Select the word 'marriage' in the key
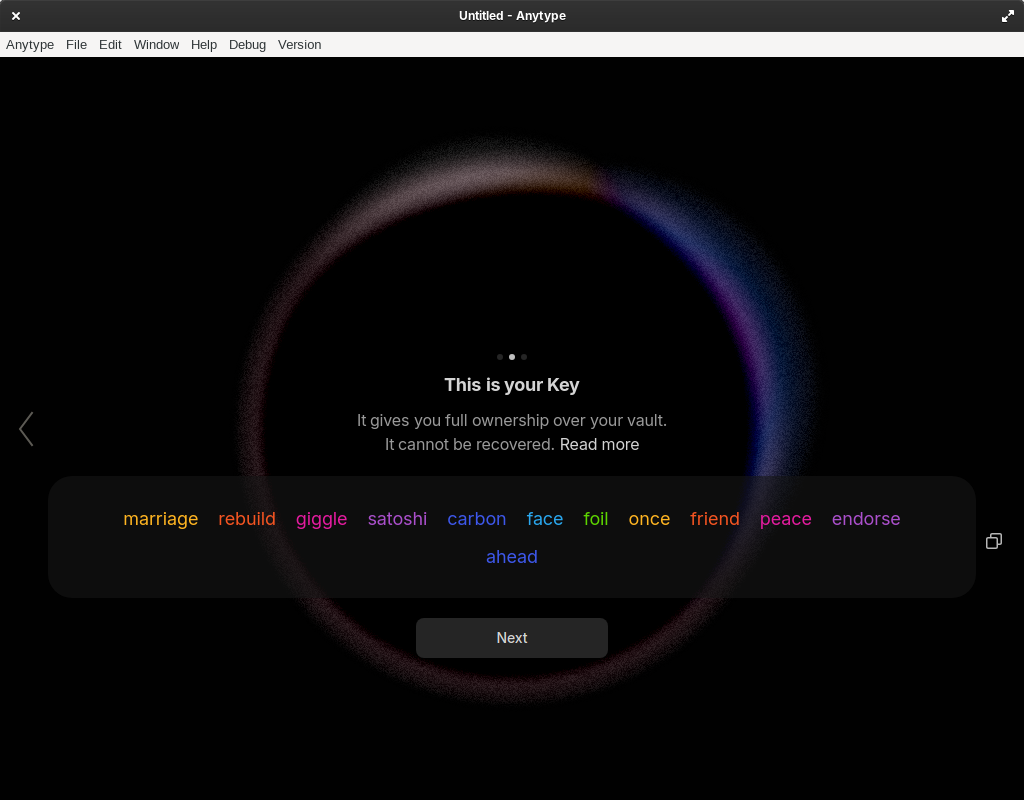Screen dimensions: 1024x800 160,519
